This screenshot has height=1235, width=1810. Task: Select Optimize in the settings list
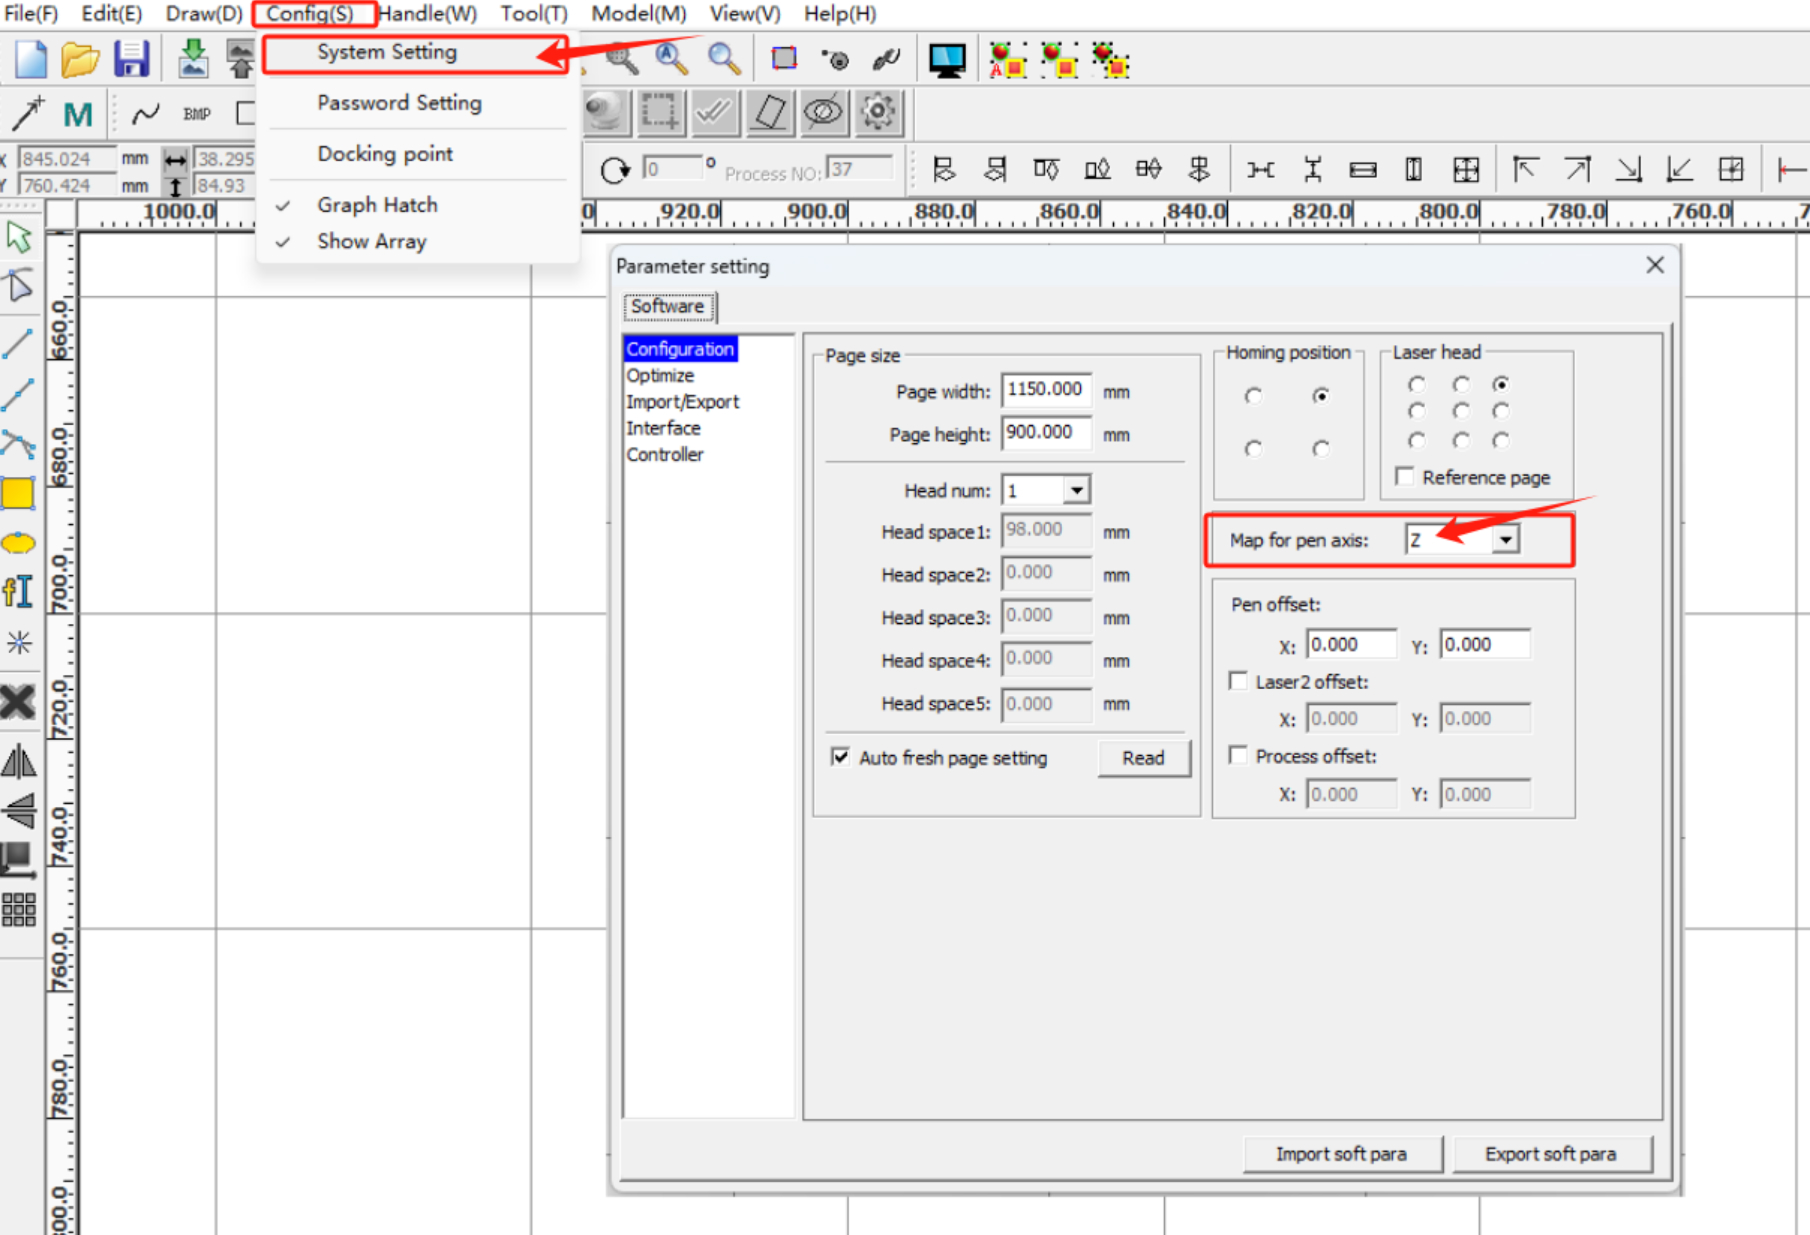point(660,375)
